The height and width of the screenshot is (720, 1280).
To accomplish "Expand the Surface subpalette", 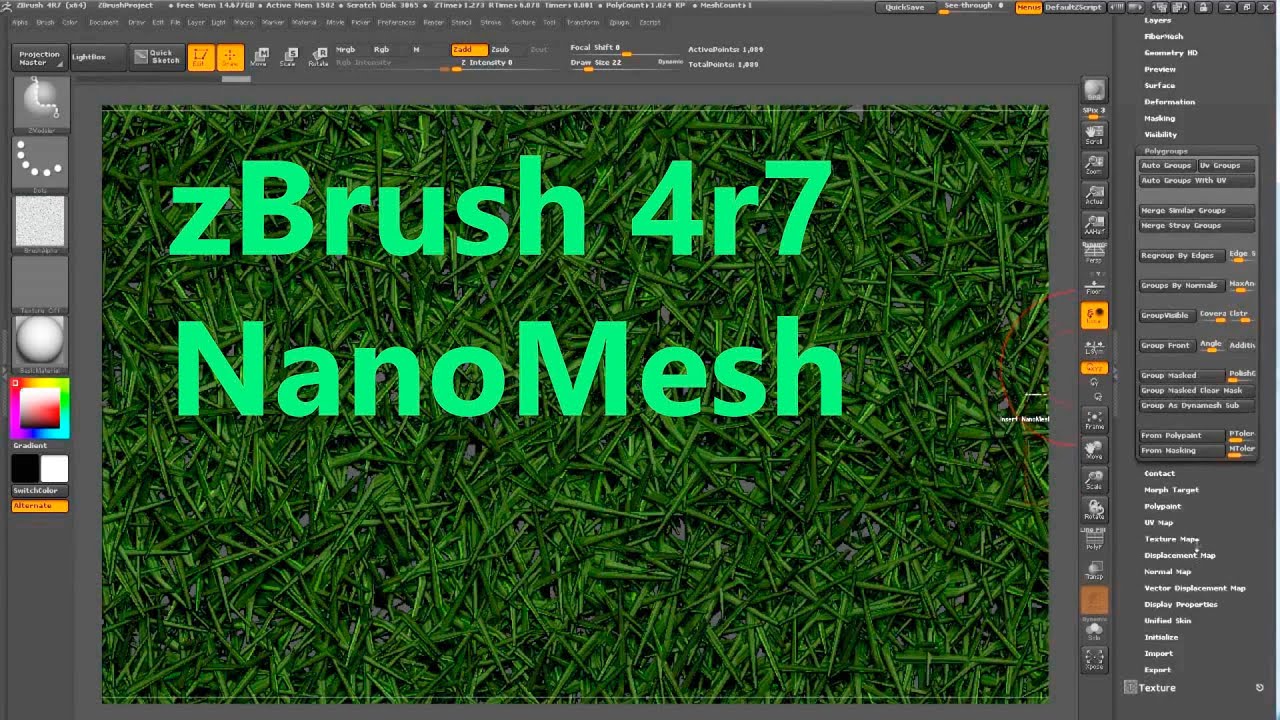I will (x=1160, y=85).
